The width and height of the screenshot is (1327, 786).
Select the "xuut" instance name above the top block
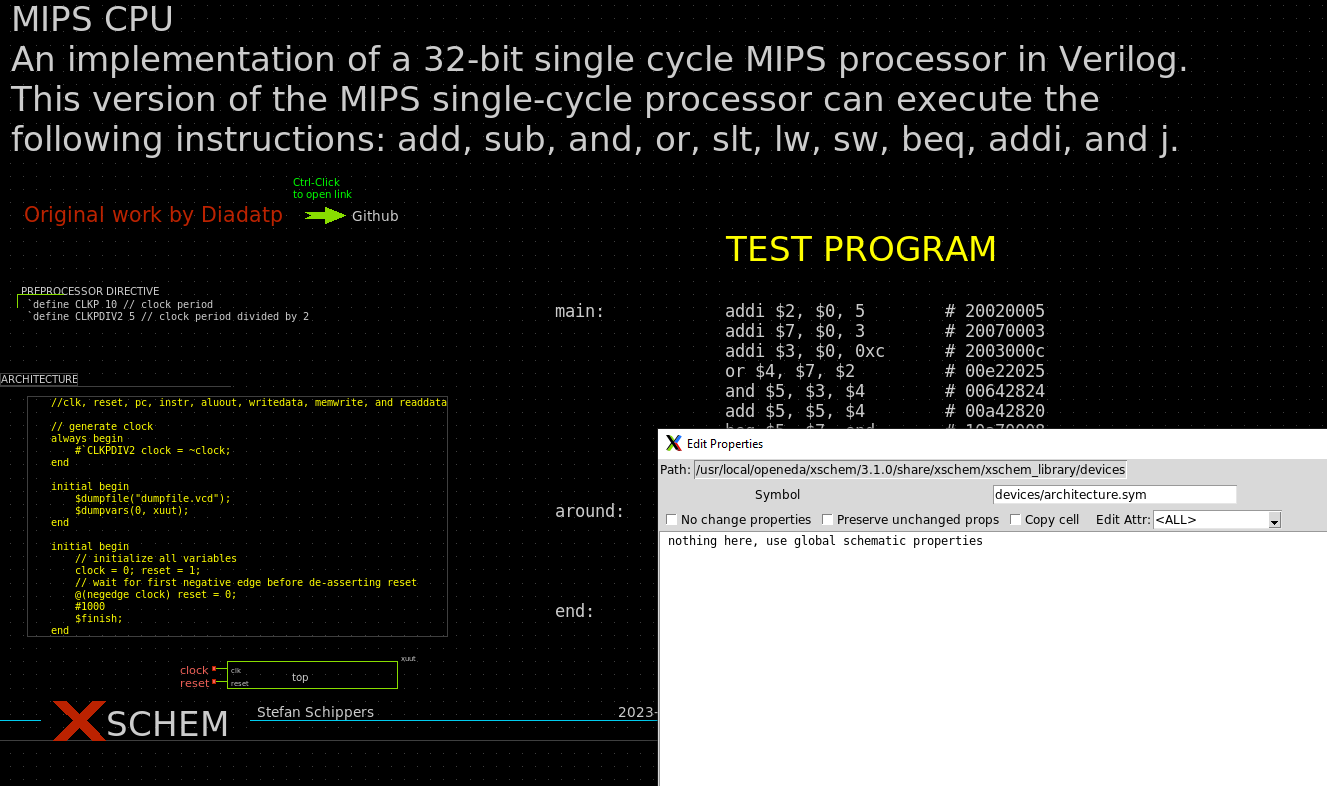[407, 658]
